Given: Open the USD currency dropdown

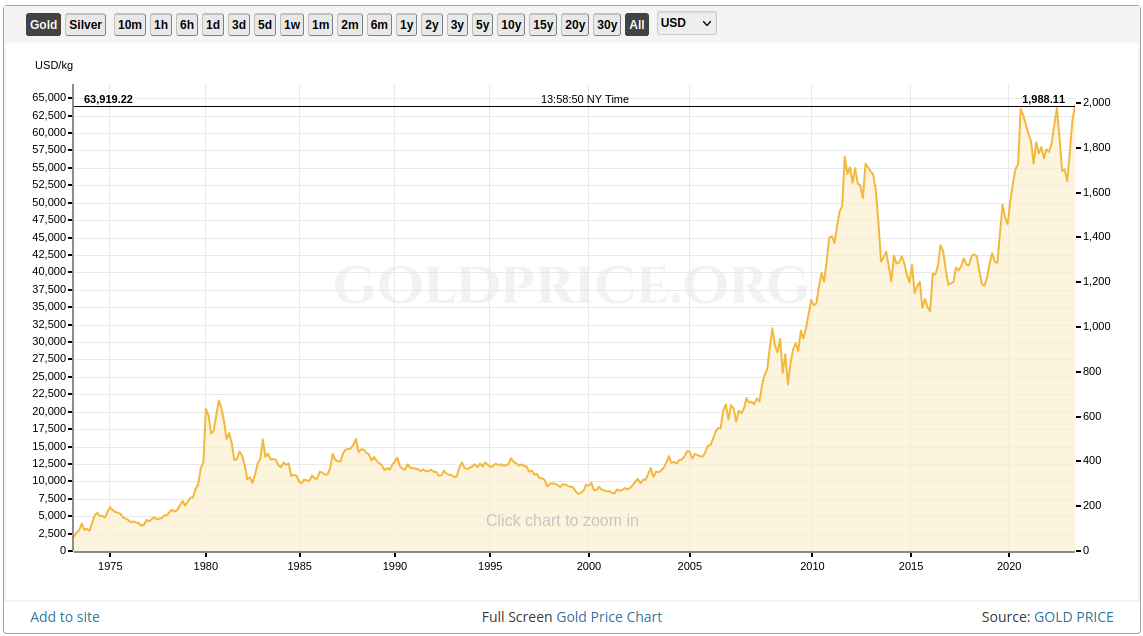Looking at the screenshot, I should [686, 24].
